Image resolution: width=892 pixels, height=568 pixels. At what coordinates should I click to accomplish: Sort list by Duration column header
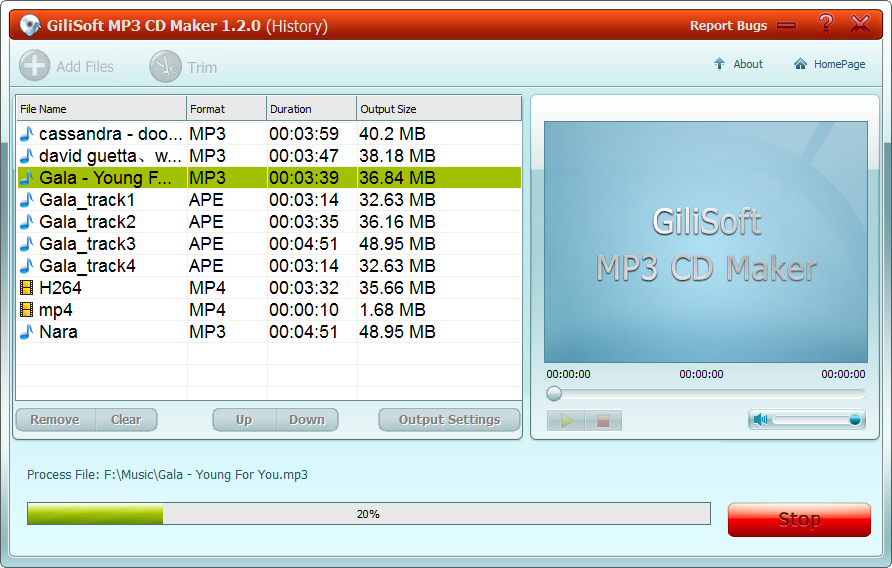click(311, 109)
